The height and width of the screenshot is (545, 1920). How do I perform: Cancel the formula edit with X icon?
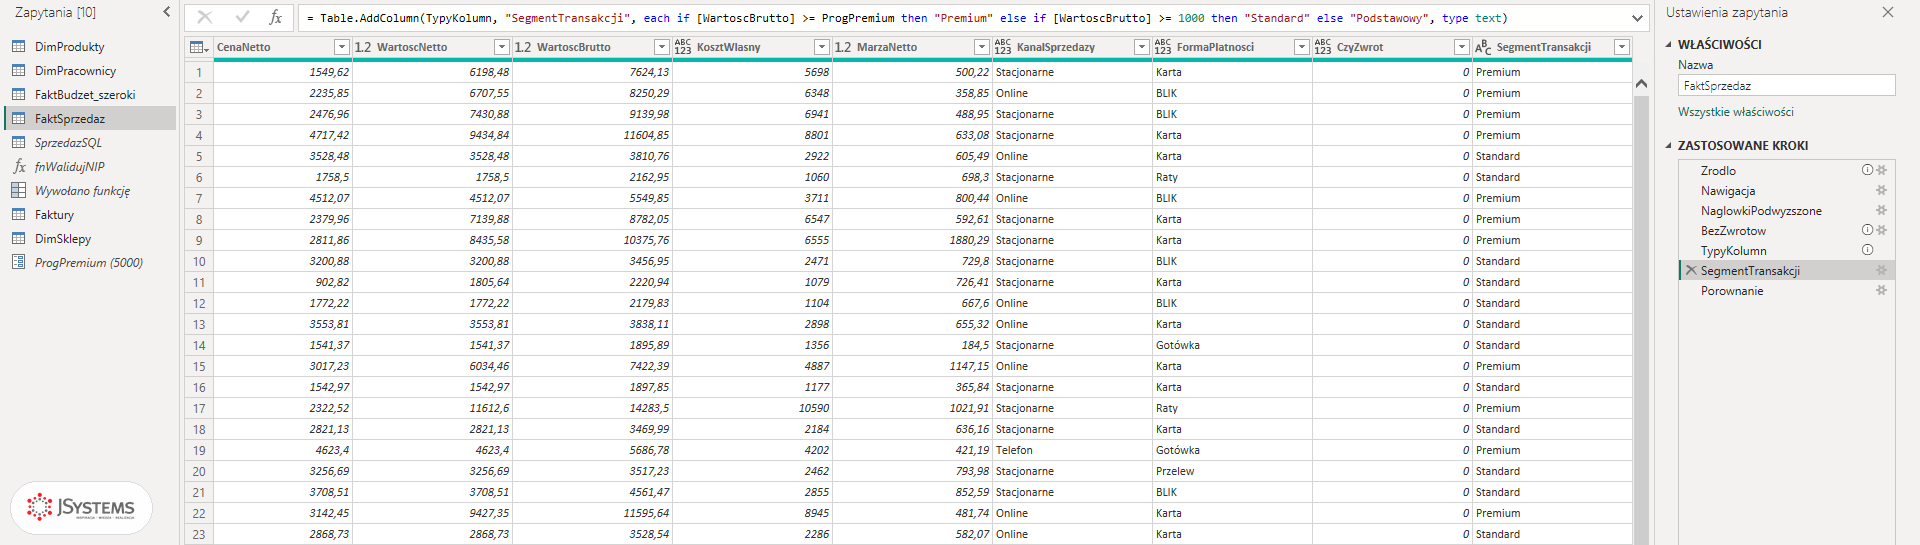pos(205,17)
